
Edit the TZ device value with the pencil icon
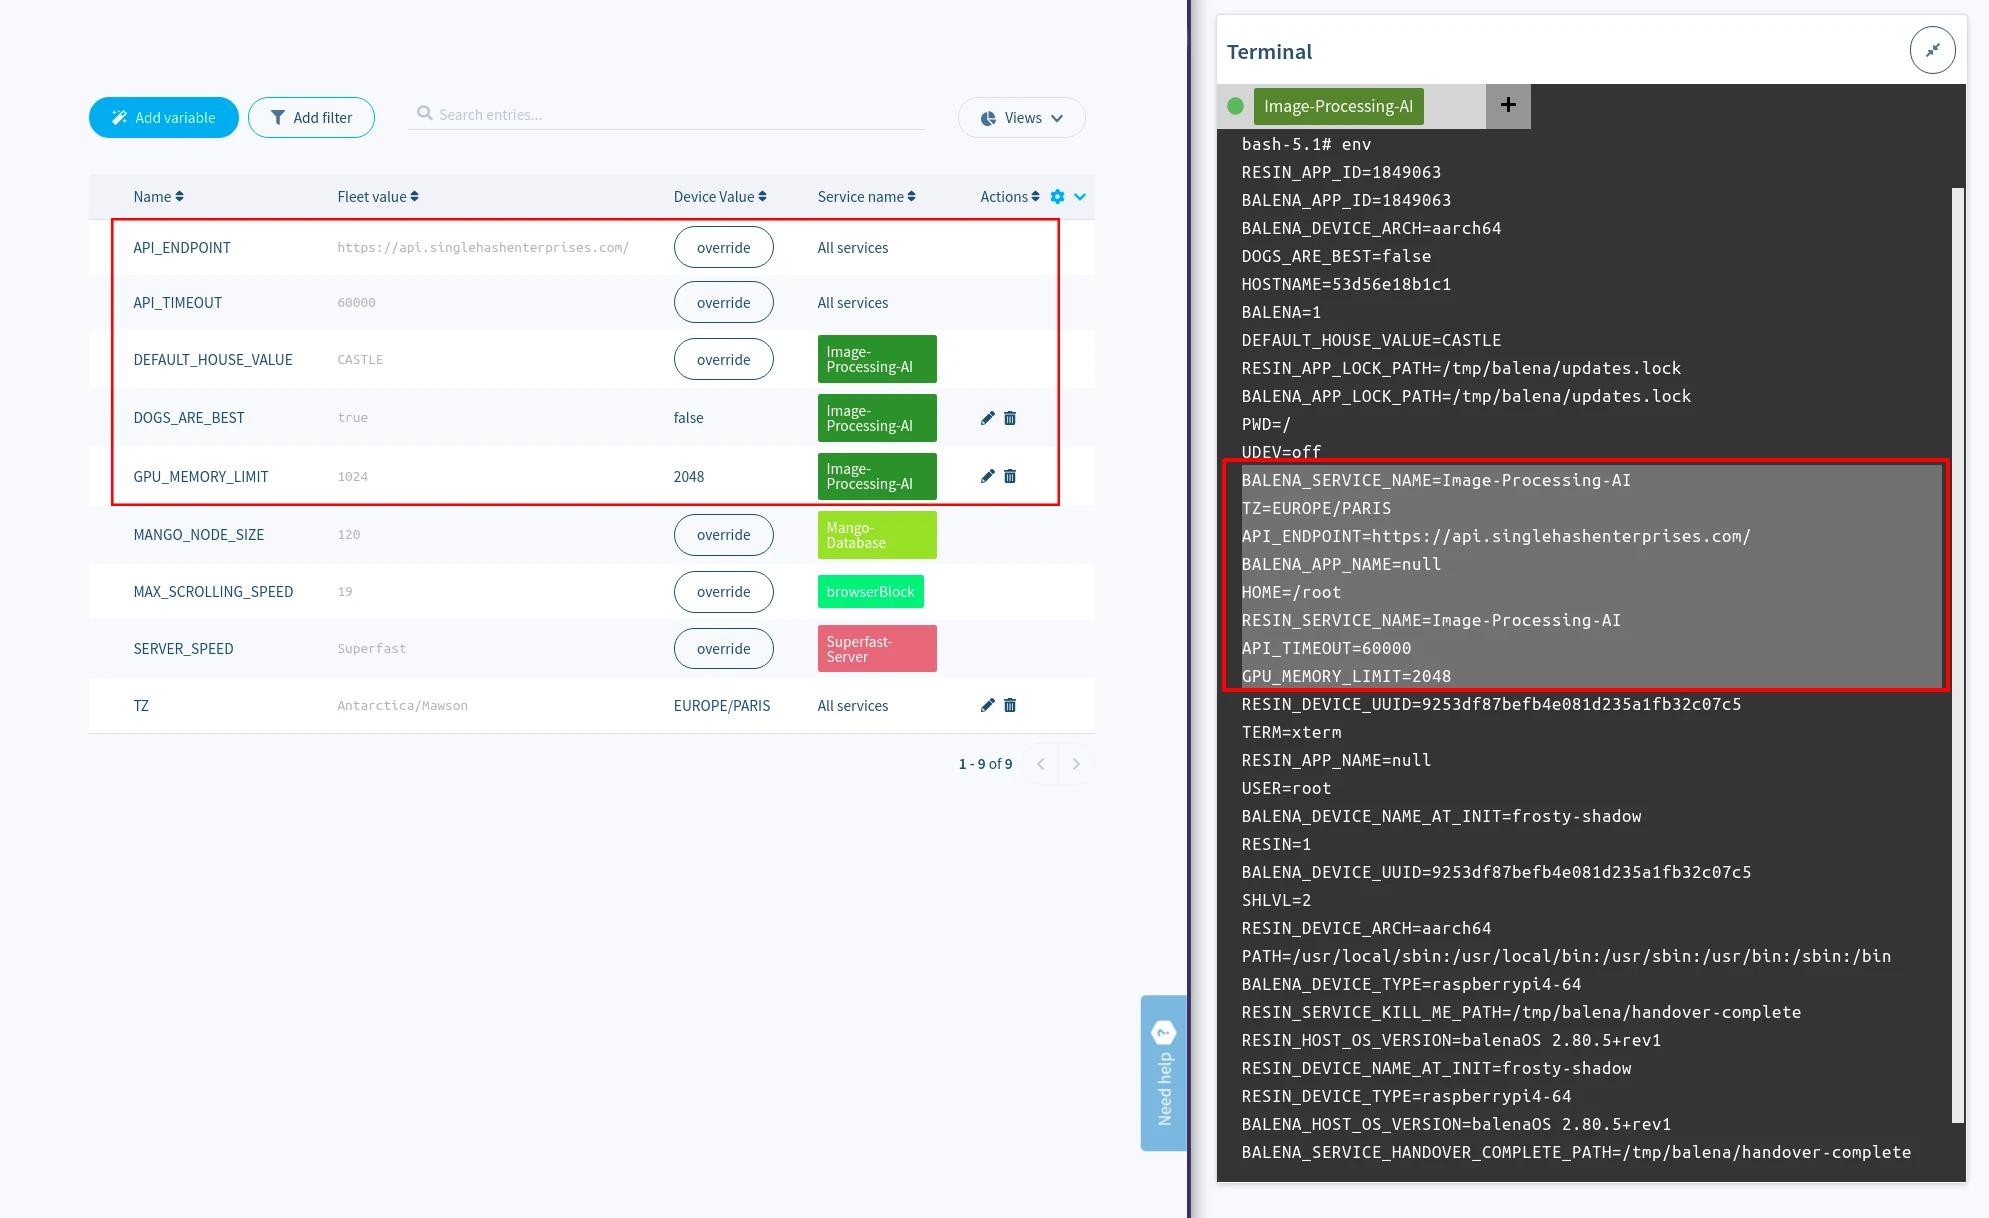pos(987,705)
